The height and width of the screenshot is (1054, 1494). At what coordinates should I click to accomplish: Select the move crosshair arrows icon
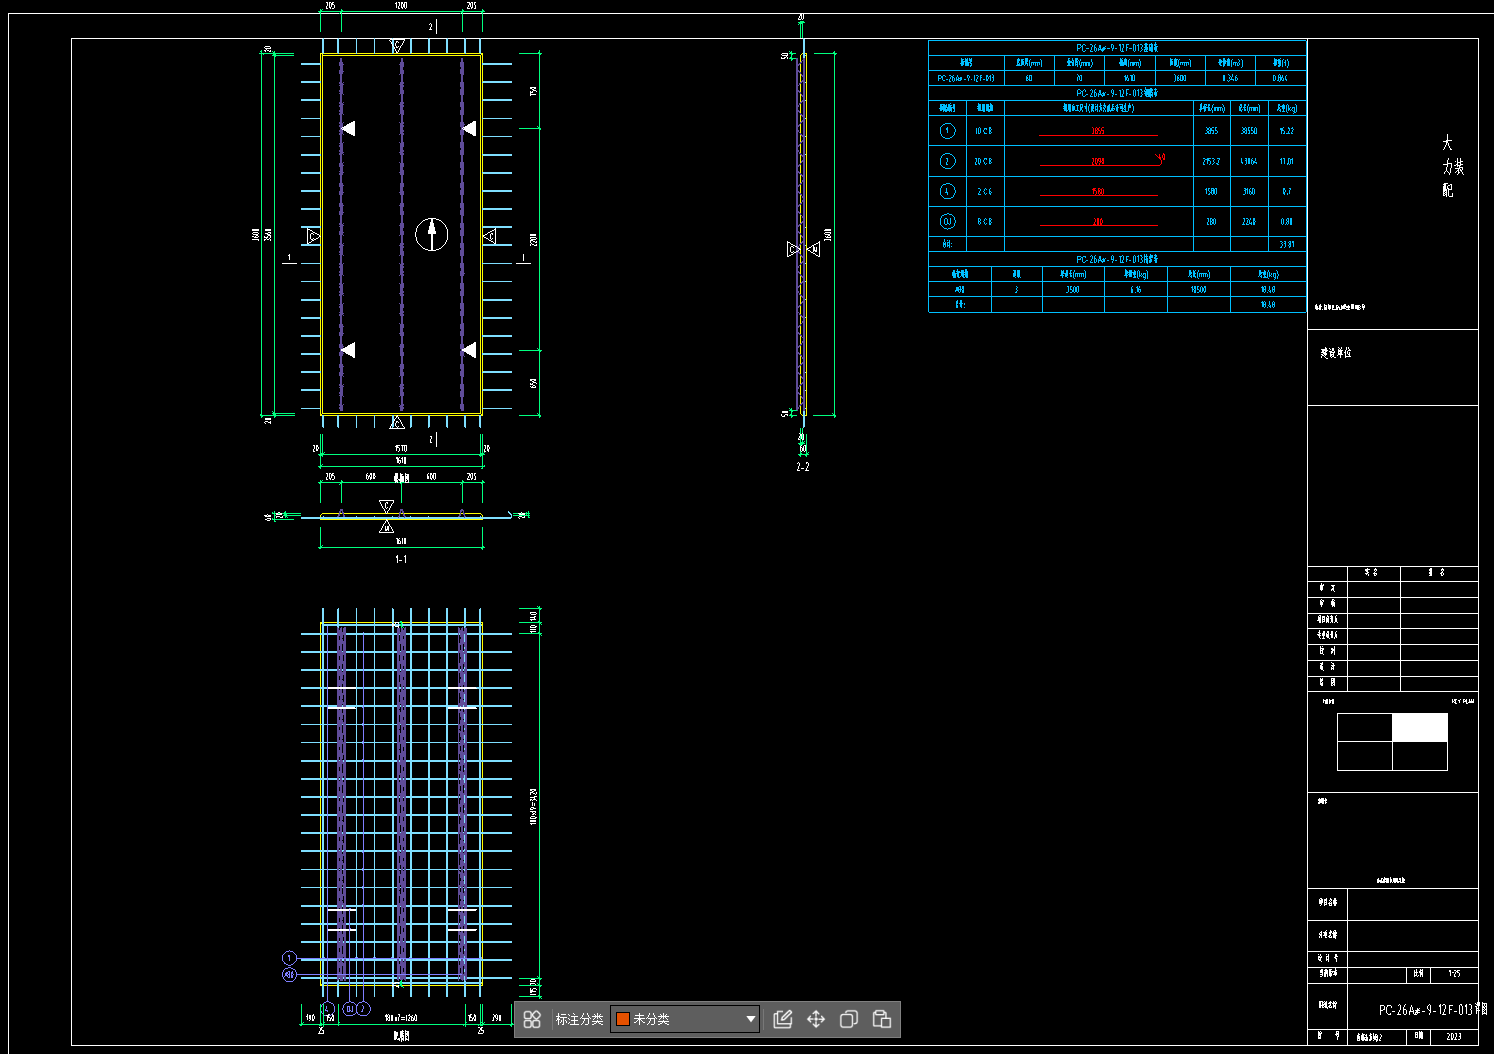click(816, 1019)
